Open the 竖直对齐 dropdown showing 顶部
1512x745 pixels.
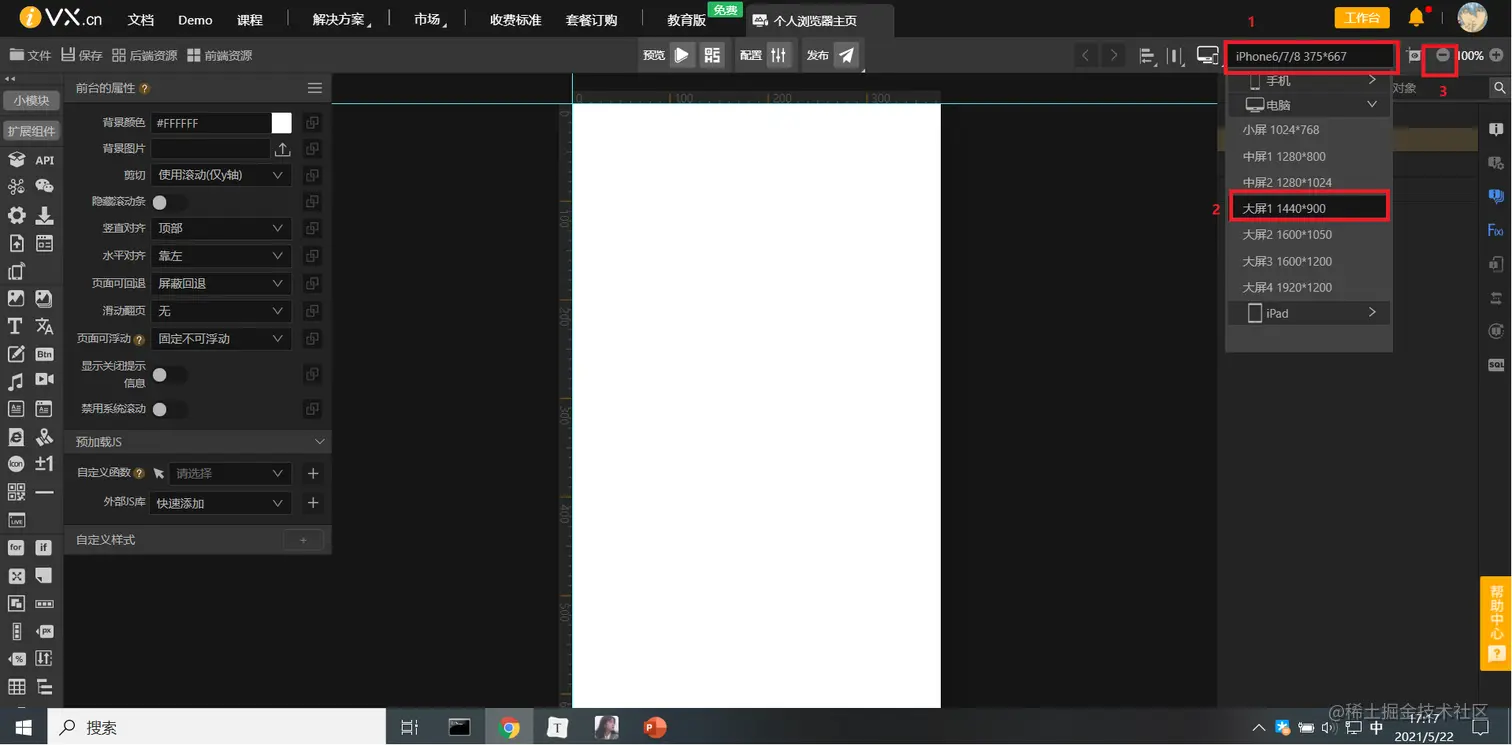pyautogui.click(x=221, y=228)
